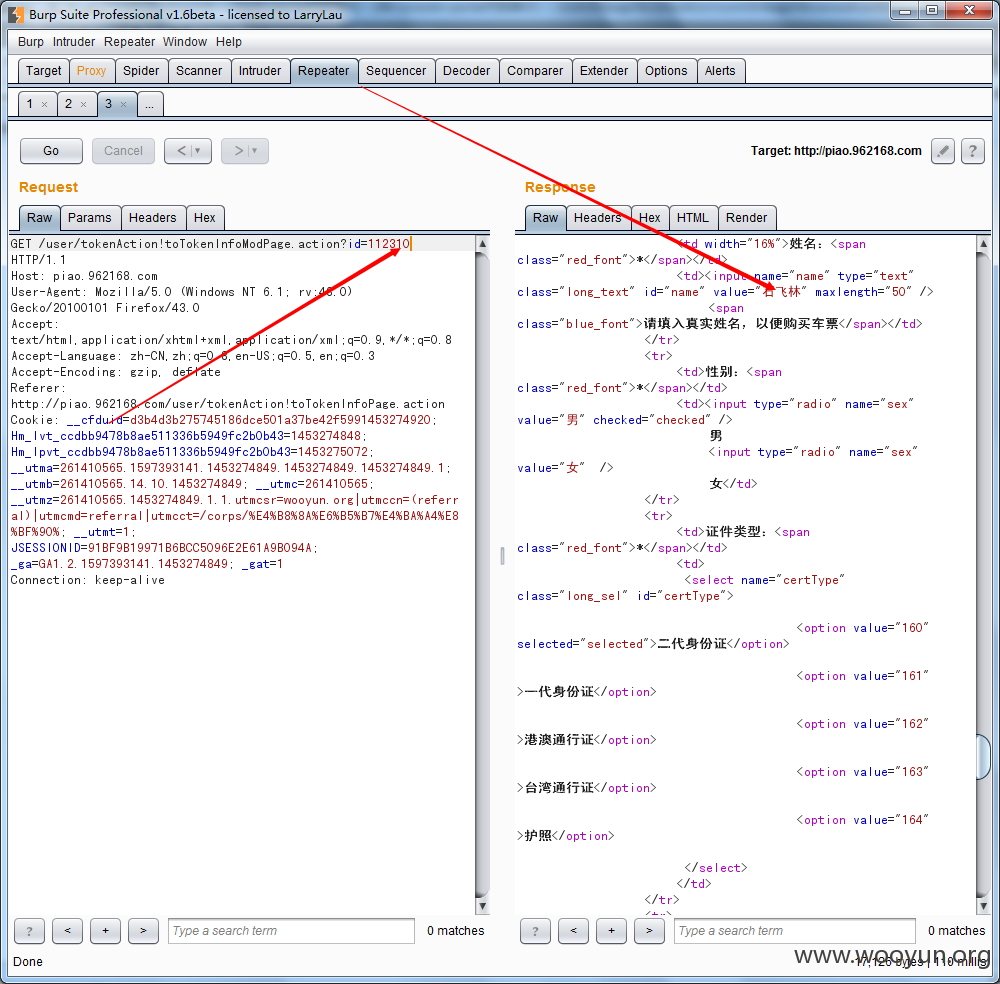
Task: Click the Go button to send request
Action: coord(51,151)
